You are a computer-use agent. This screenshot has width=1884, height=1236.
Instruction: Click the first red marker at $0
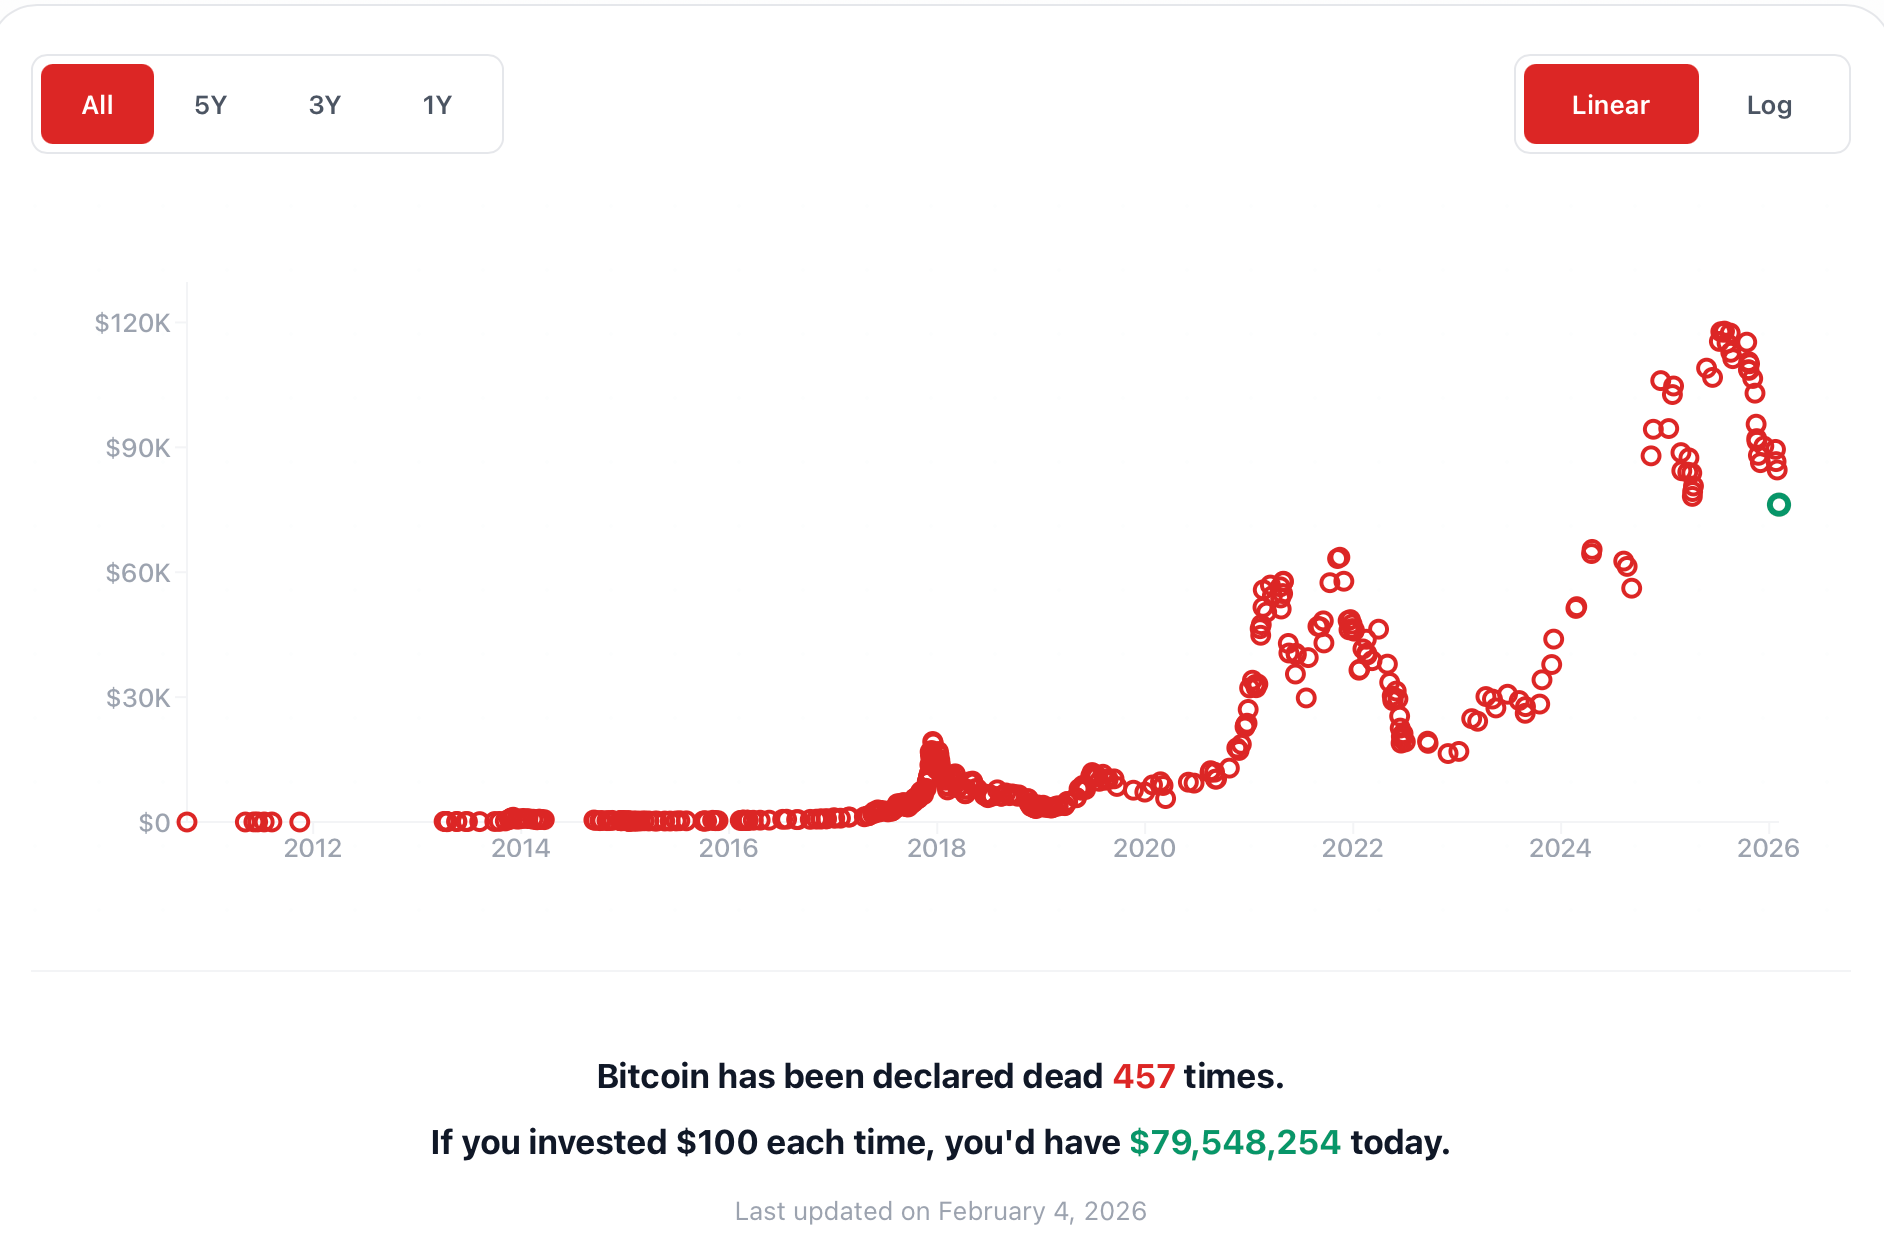(x=187, y=822)
